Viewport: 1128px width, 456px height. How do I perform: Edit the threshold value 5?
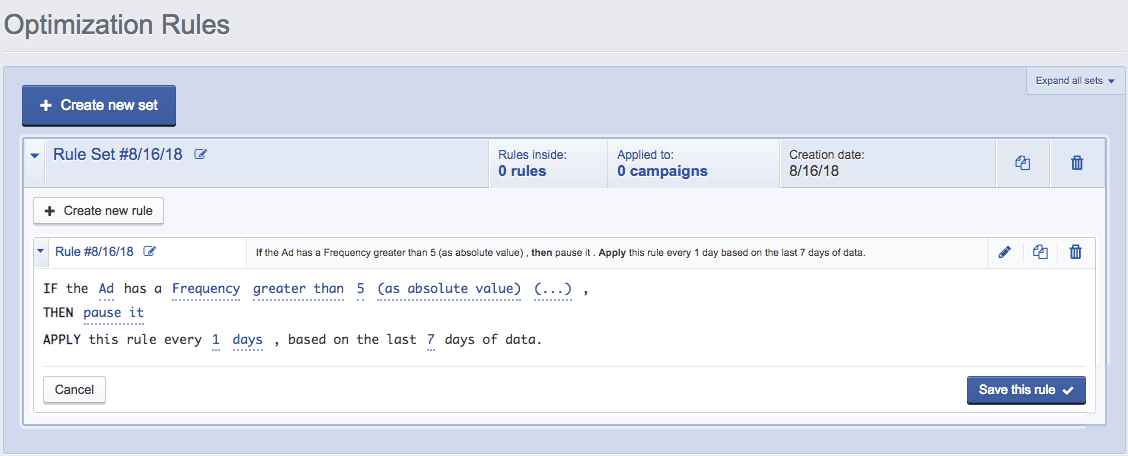pos(360,289)
